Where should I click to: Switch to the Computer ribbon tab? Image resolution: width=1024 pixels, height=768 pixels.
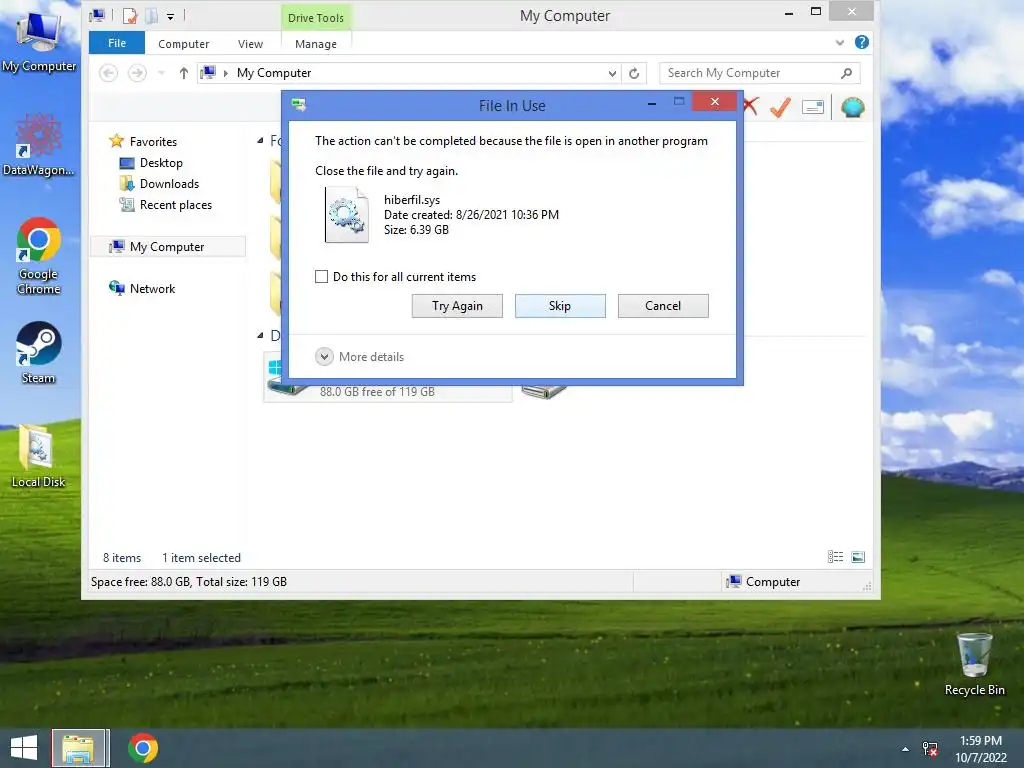click(184, 44)
